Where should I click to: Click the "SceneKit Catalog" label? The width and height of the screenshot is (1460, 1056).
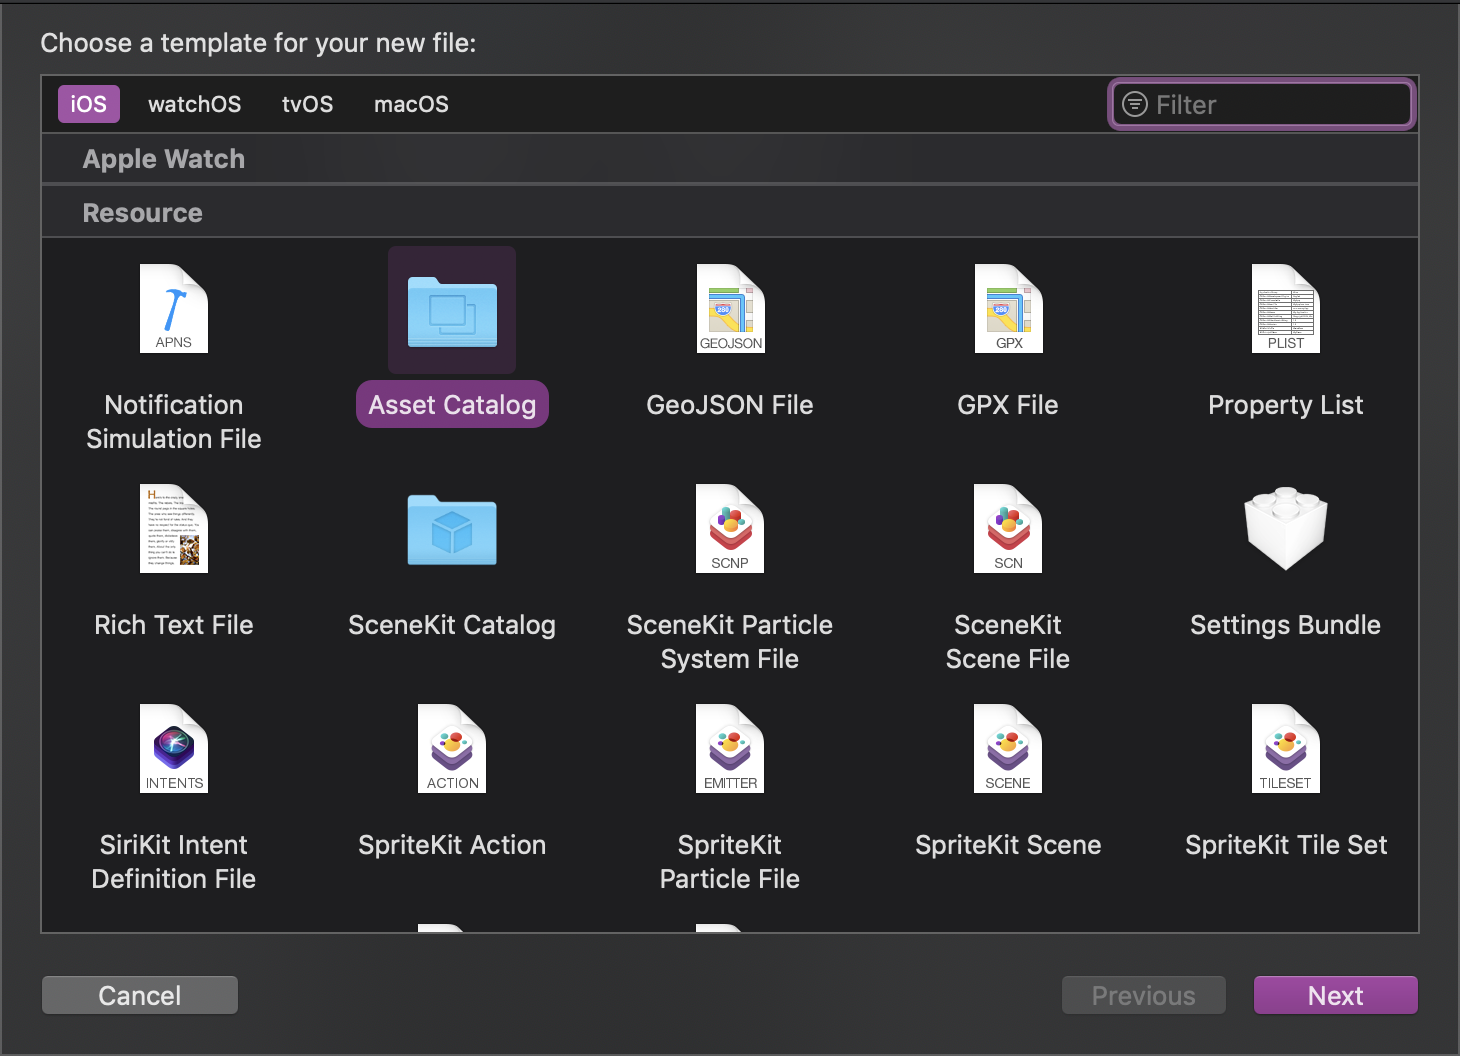click(452, 625)
